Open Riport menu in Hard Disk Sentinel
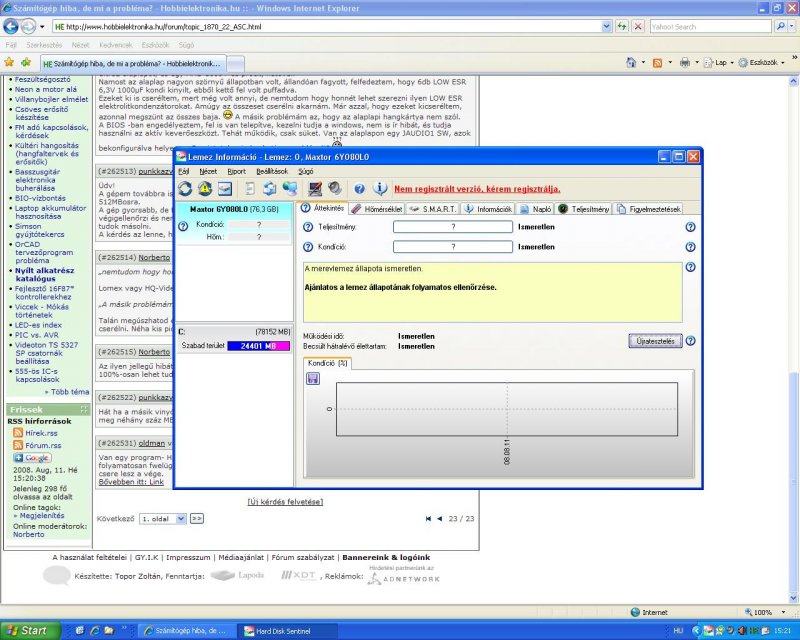The height and width of the screenshot is (640, 800). click(x=236, y=171)
